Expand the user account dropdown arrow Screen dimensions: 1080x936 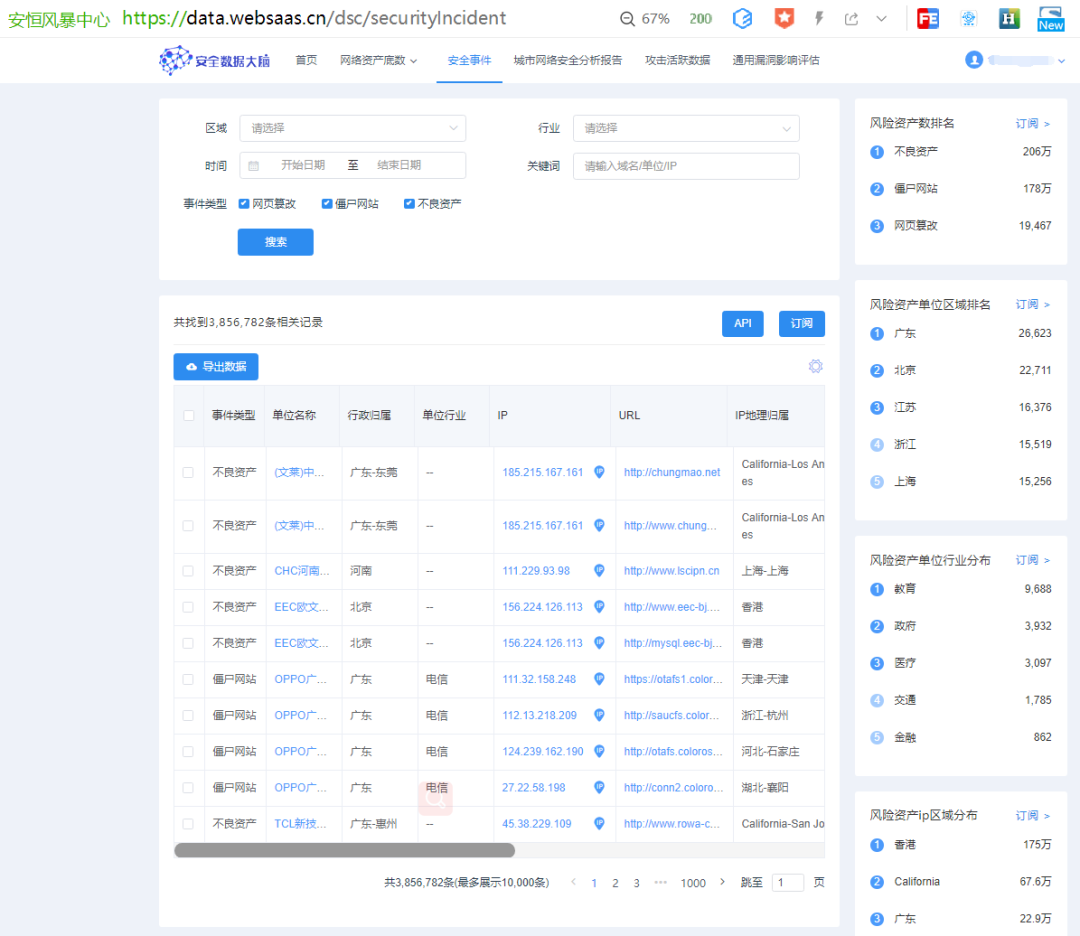coord(1061,61)
